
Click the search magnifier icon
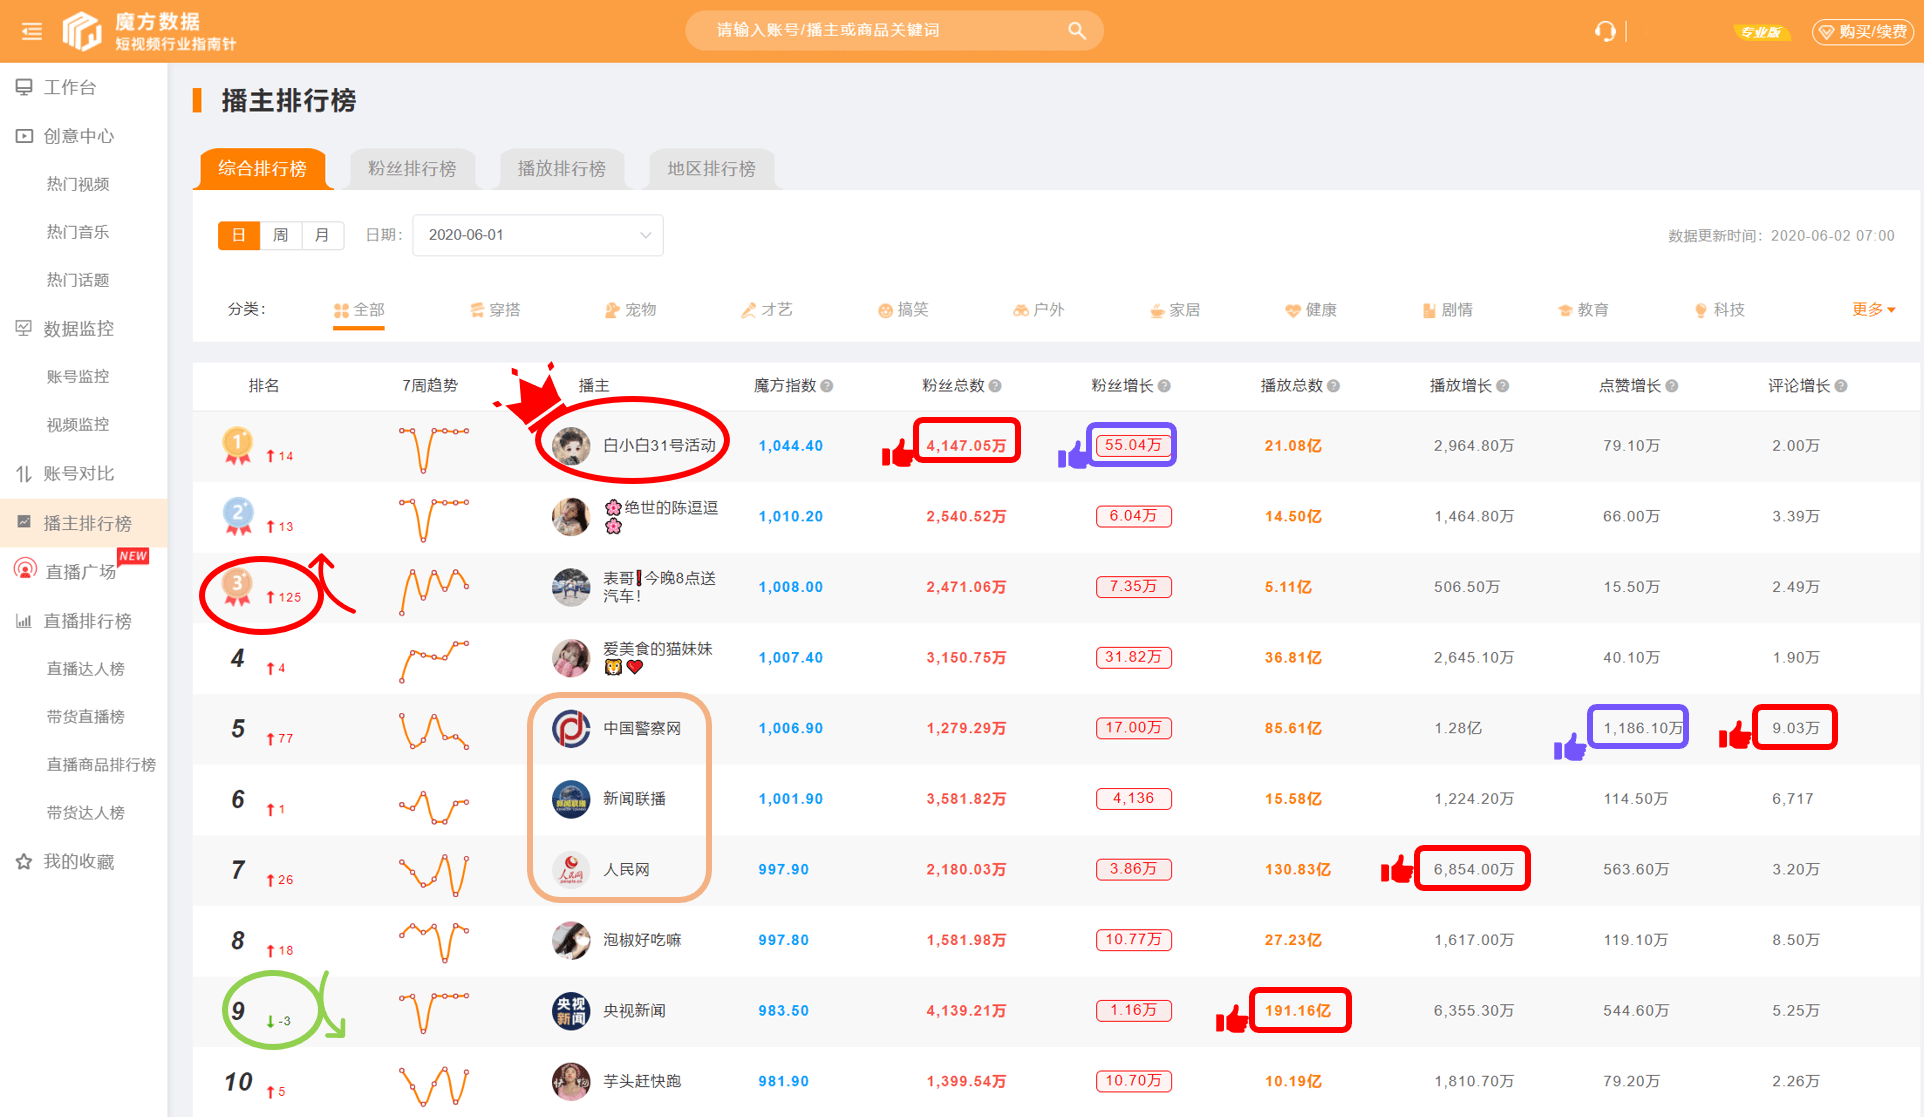click(x=1076, y=30)
